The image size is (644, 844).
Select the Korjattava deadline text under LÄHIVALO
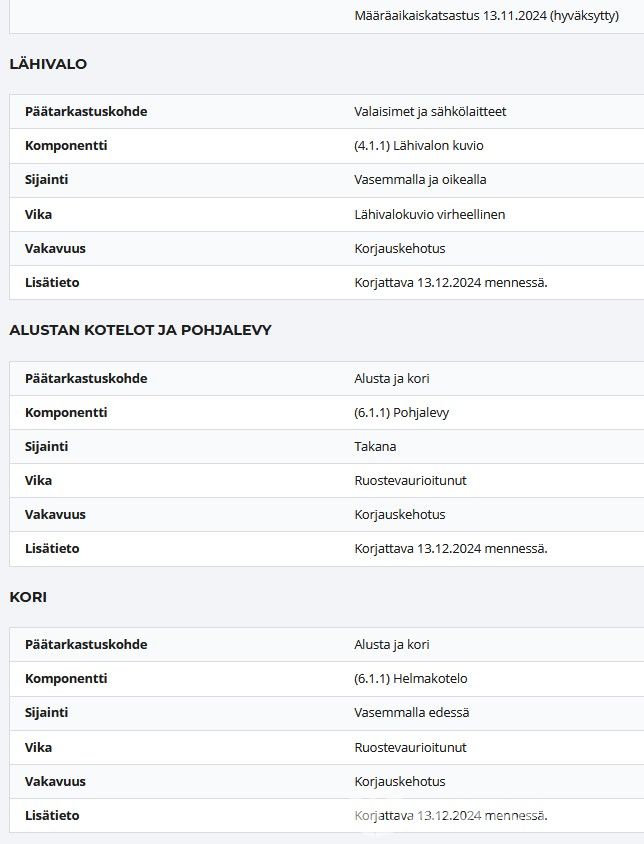pos(451,282)
